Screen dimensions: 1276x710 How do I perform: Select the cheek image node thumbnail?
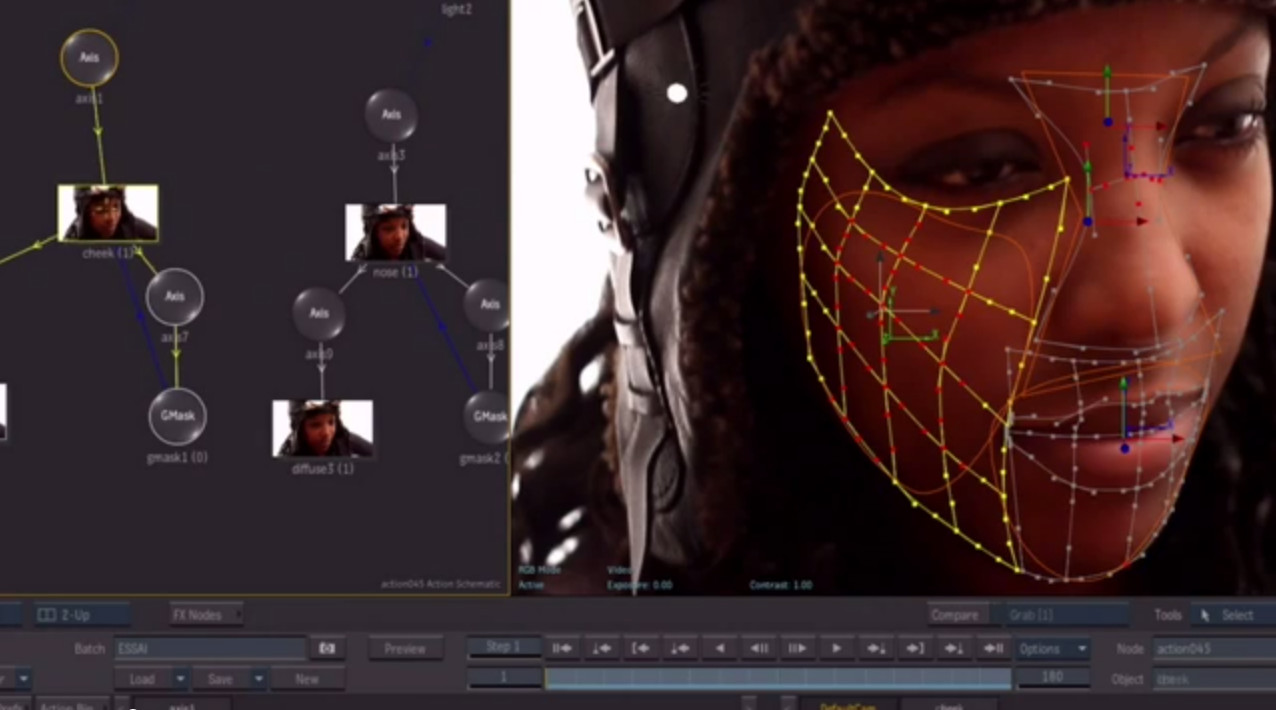tap(108, 213)
